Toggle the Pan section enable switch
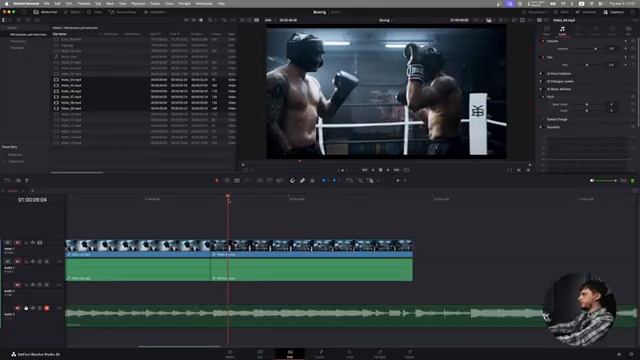Image resolution: width=640 pixels, height=360 pixels. point(542,57)
